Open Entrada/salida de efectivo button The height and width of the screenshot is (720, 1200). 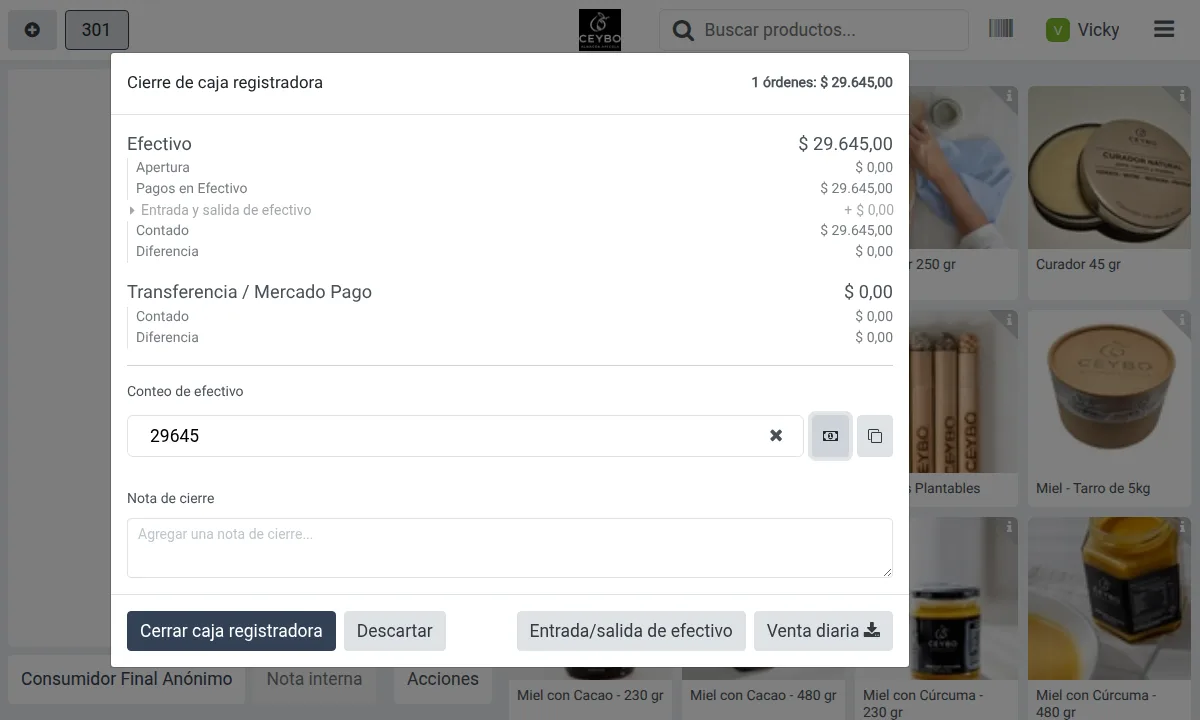631,631
